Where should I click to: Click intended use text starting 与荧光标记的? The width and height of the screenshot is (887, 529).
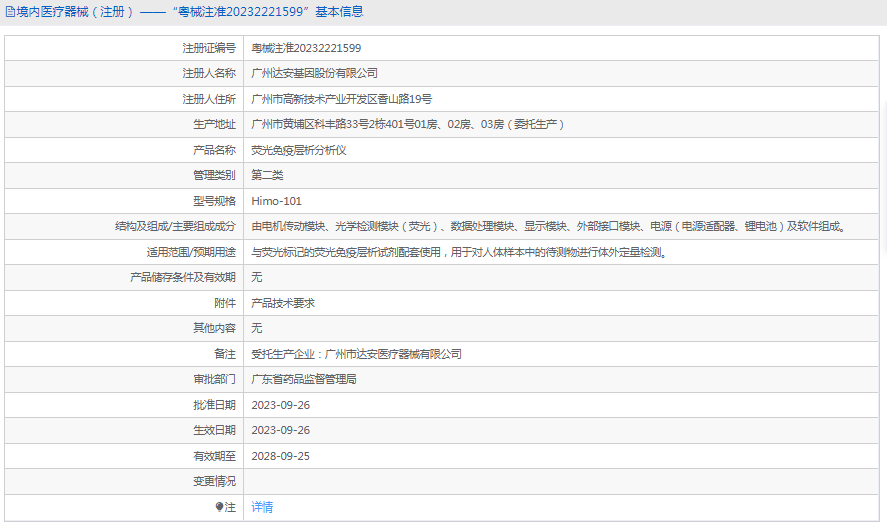459,252
